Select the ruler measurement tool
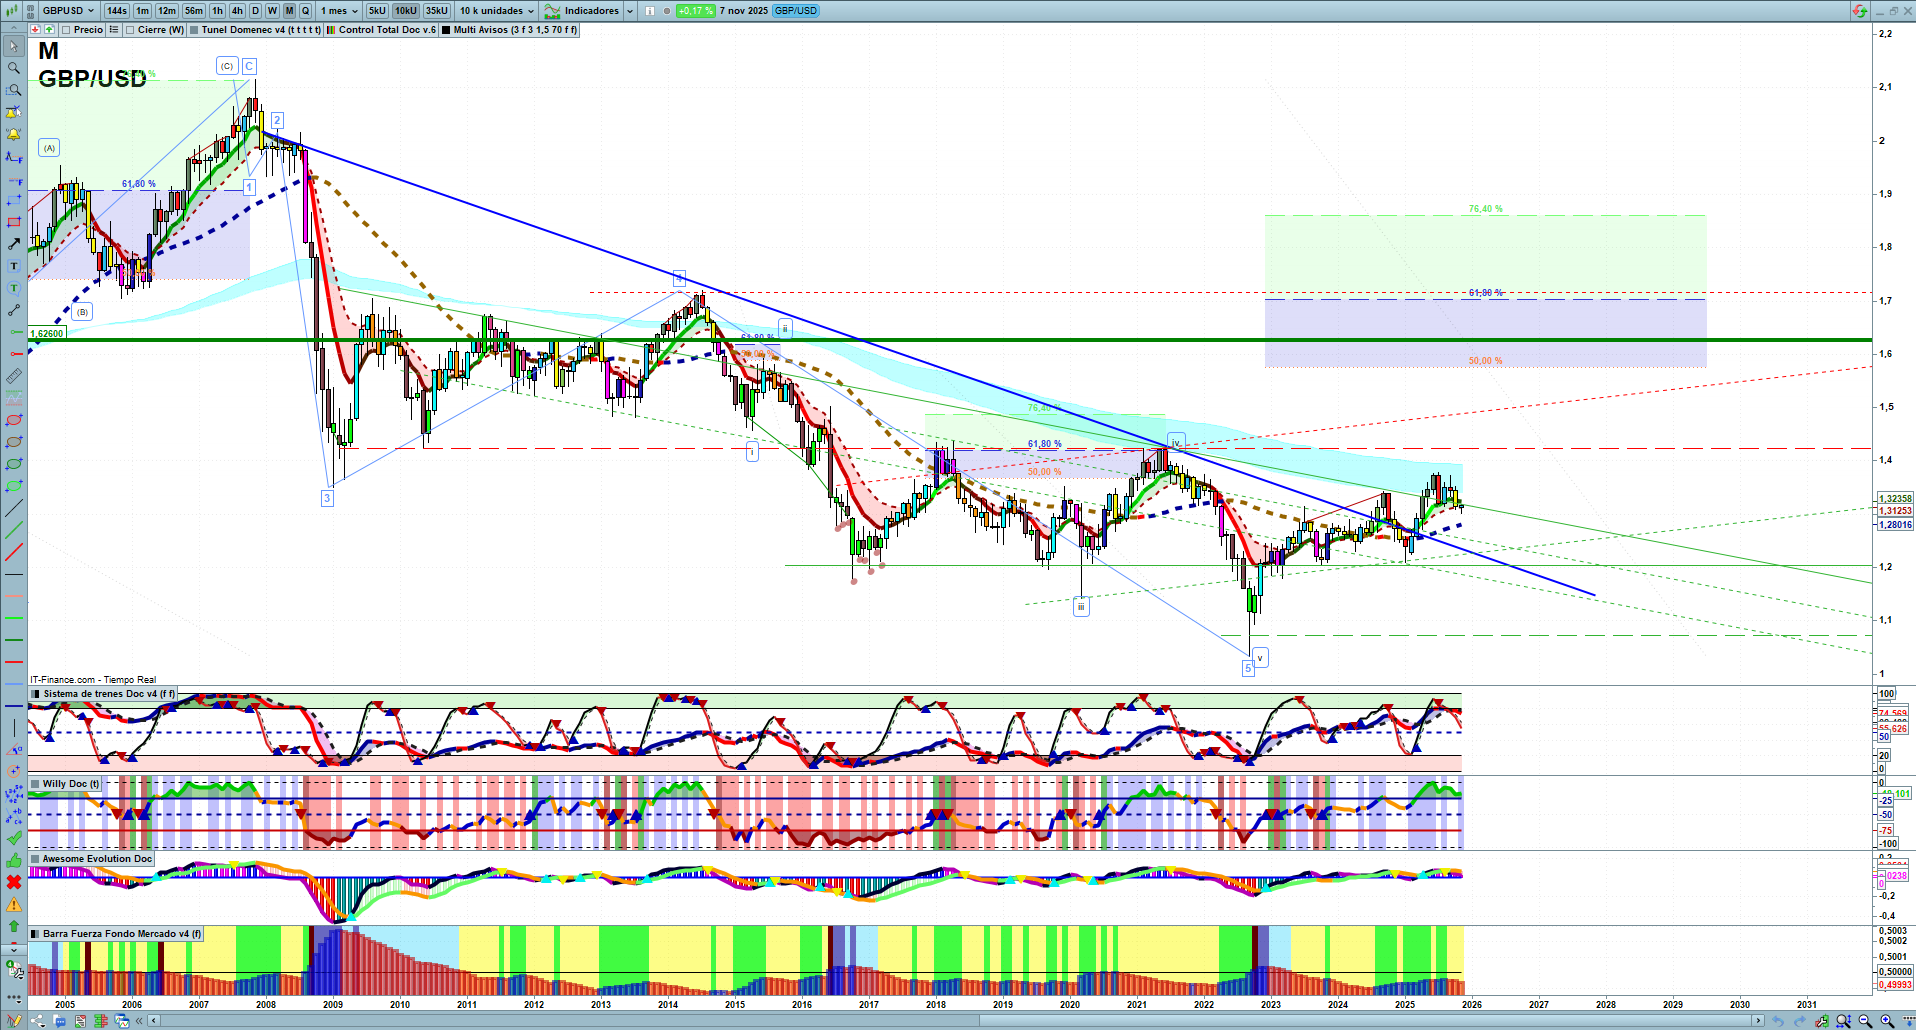 click(14, 376)
